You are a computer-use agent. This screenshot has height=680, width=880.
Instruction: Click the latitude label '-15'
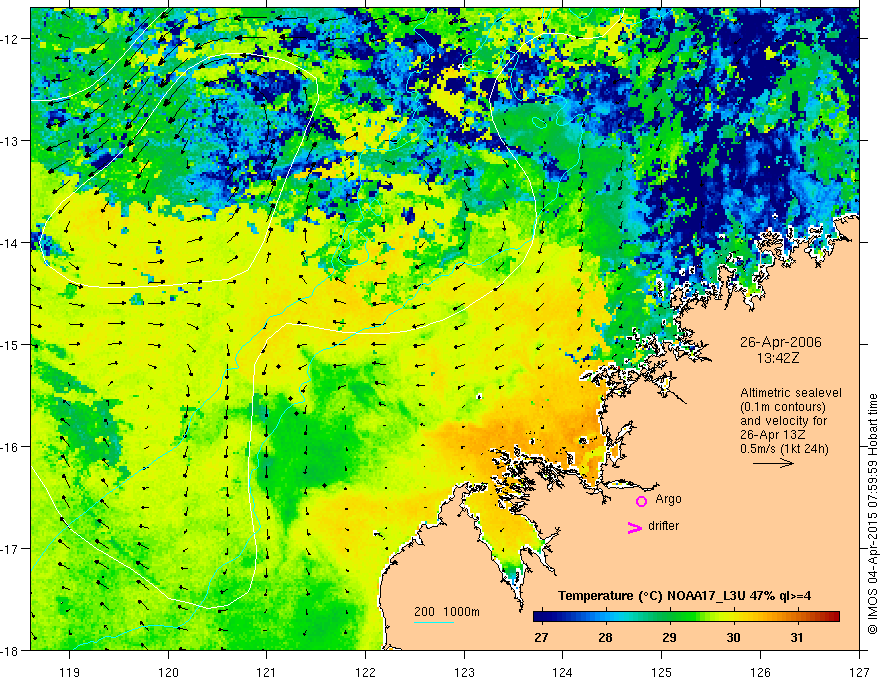point(11,344)
